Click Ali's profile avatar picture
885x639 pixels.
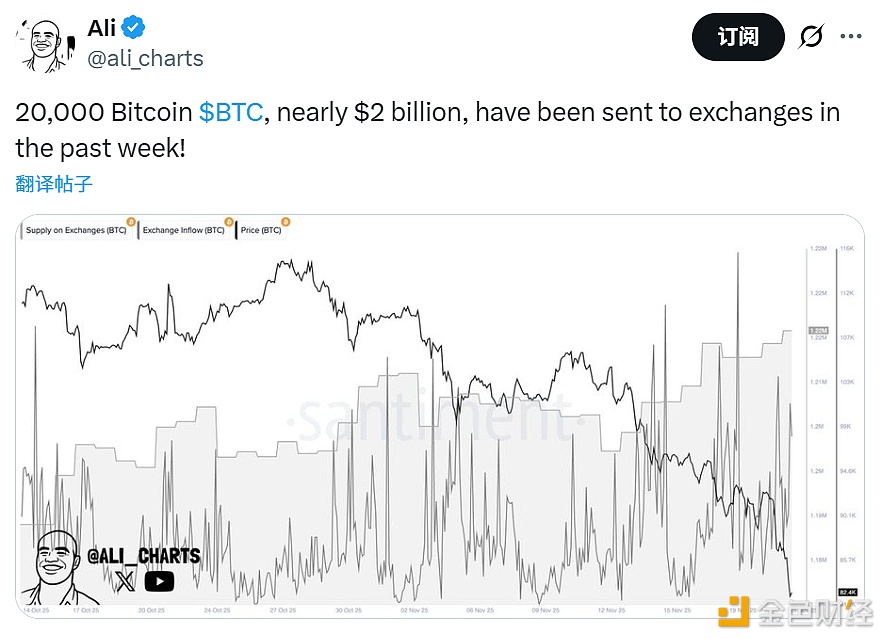(x=46, y=45)
